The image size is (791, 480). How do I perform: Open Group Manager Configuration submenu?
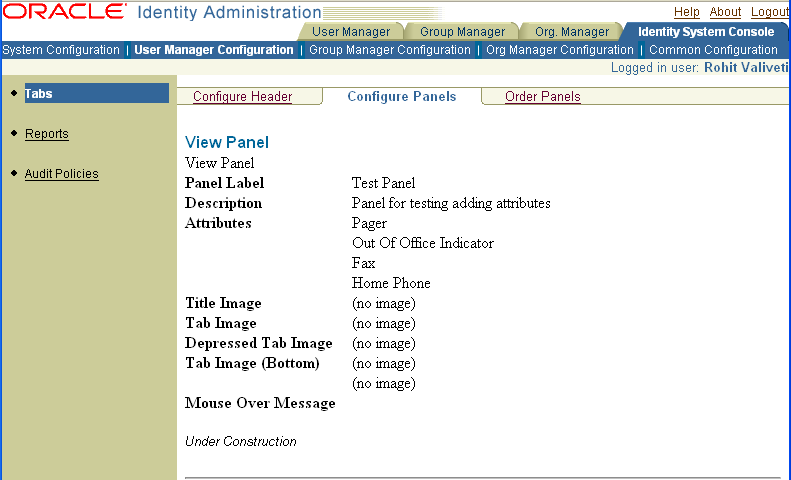click(x=389, y=50)
